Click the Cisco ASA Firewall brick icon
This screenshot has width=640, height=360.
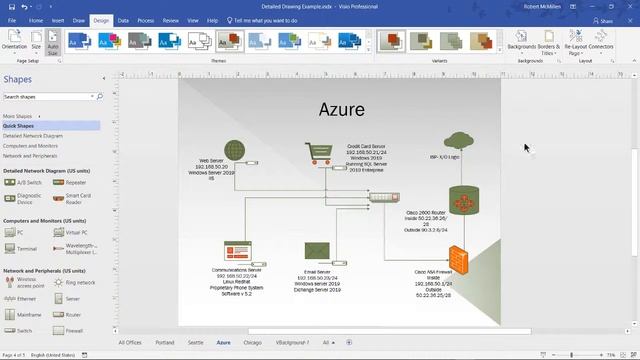pyautogui.click(x=458, y=260)
